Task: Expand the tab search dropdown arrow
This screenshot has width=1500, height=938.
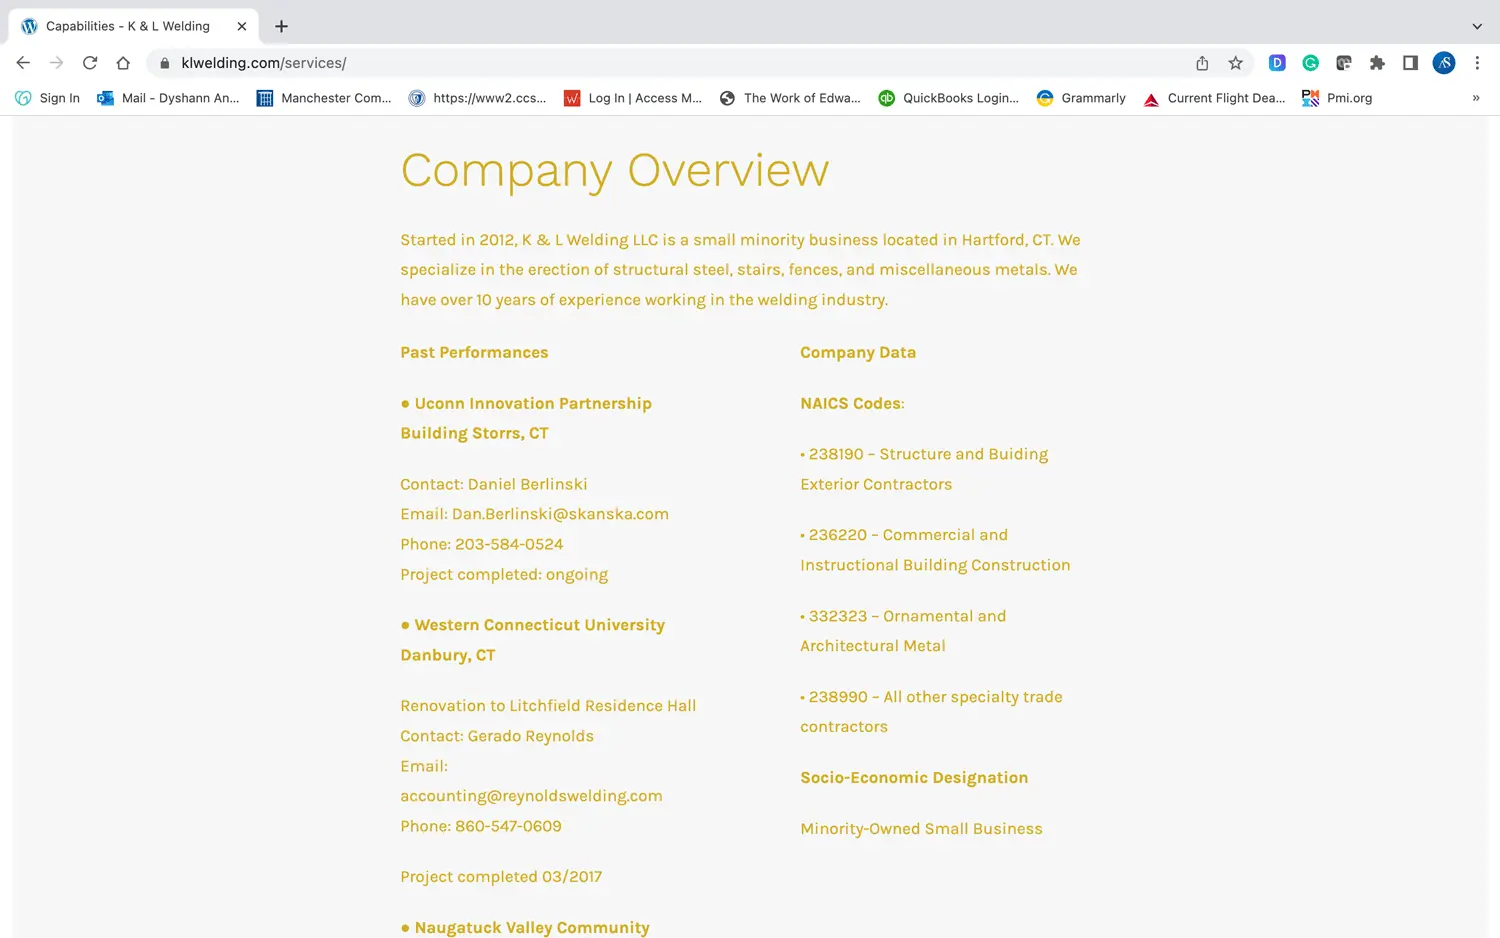Action: 1477,26
